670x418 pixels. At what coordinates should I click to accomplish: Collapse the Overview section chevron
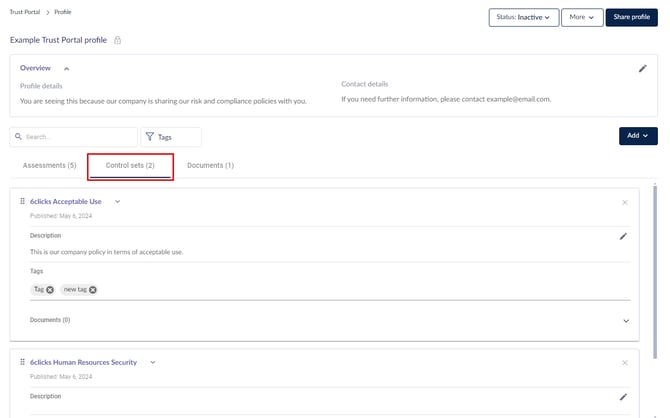click(67, 68)
